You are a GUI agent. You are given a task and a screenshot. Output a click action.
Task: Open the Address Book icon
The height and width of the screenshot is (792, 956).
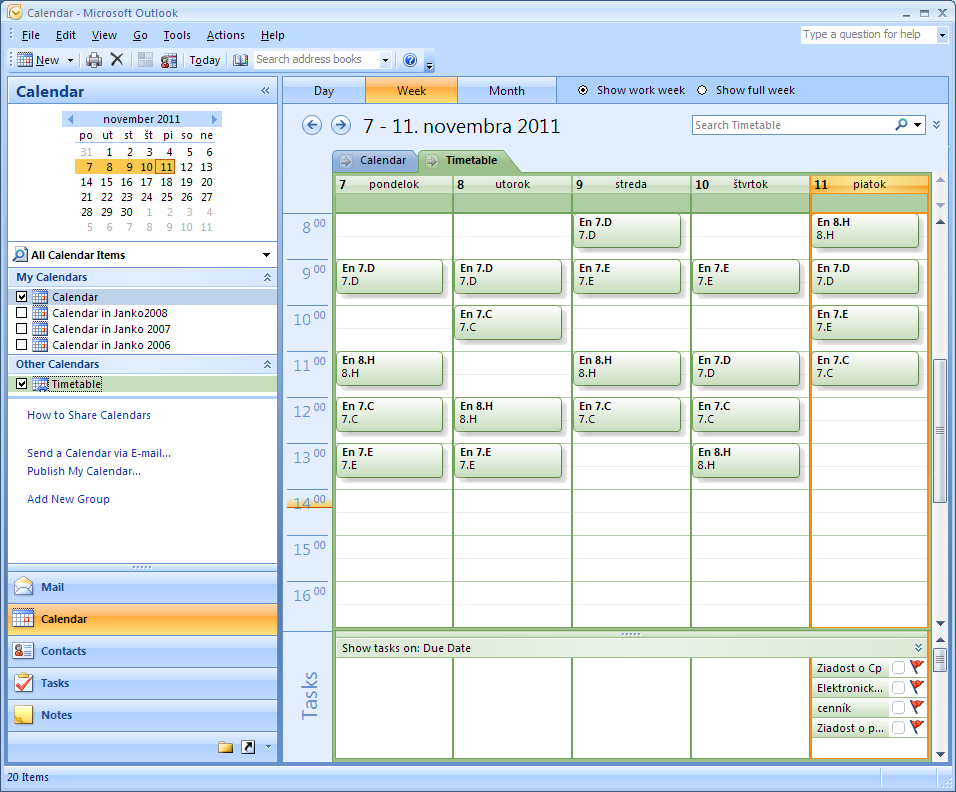pyautogui.click(x=240, y=60)
